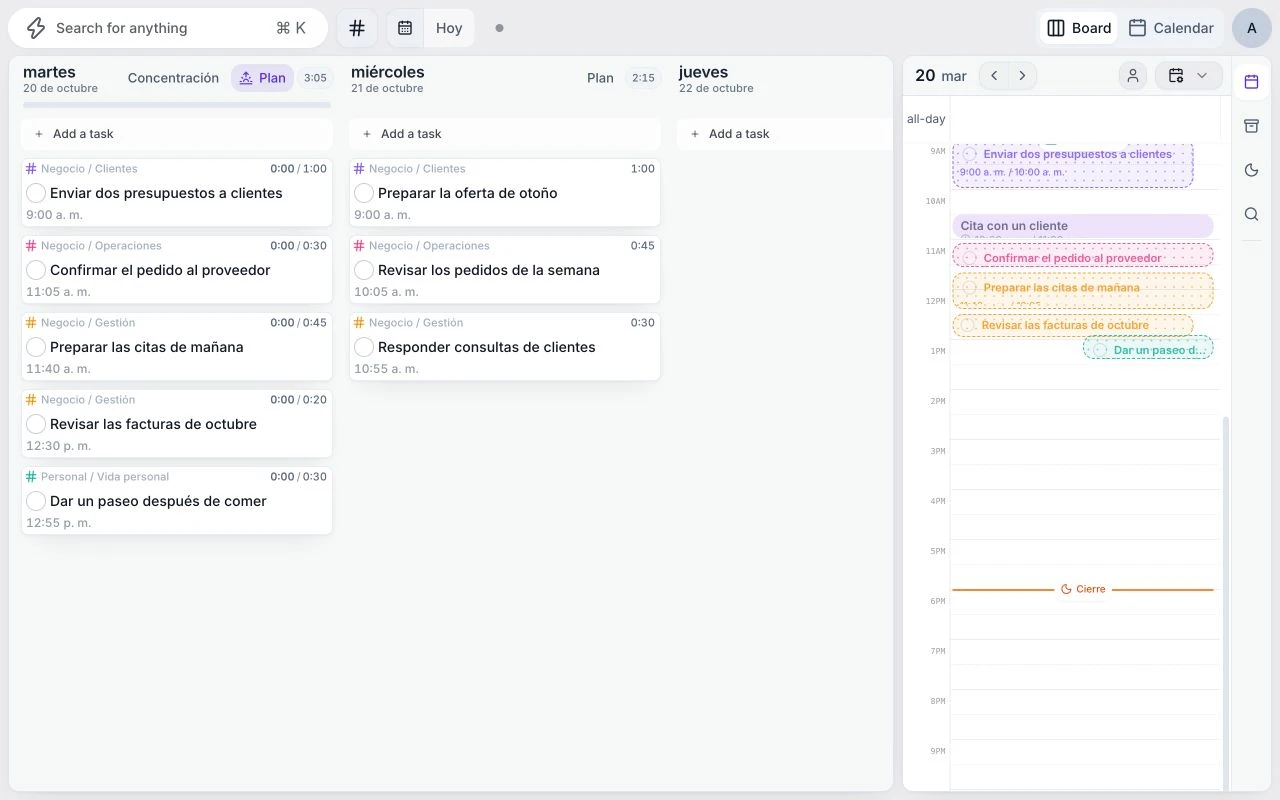Jump to today with the Hoy button
Screen dimensions: 1280x800
coord(449,28)
